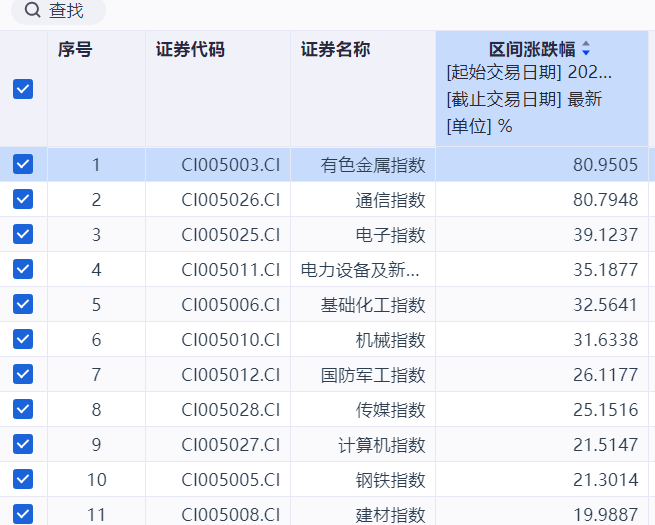
Task: Click the 国防军工指数 name cell
Action: [x=363, y=375]
